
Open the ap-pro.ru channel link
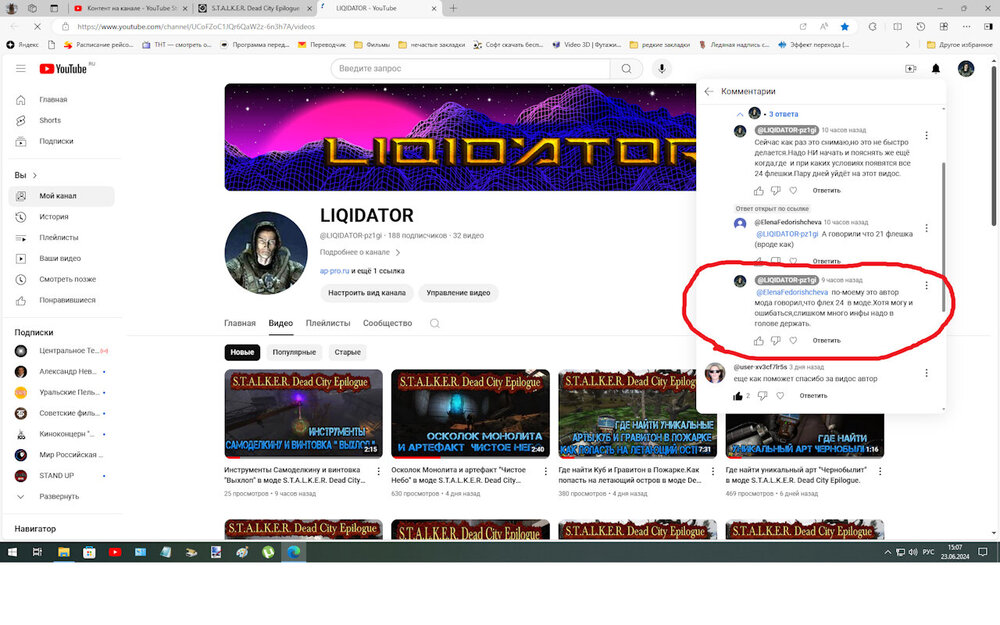334,271
